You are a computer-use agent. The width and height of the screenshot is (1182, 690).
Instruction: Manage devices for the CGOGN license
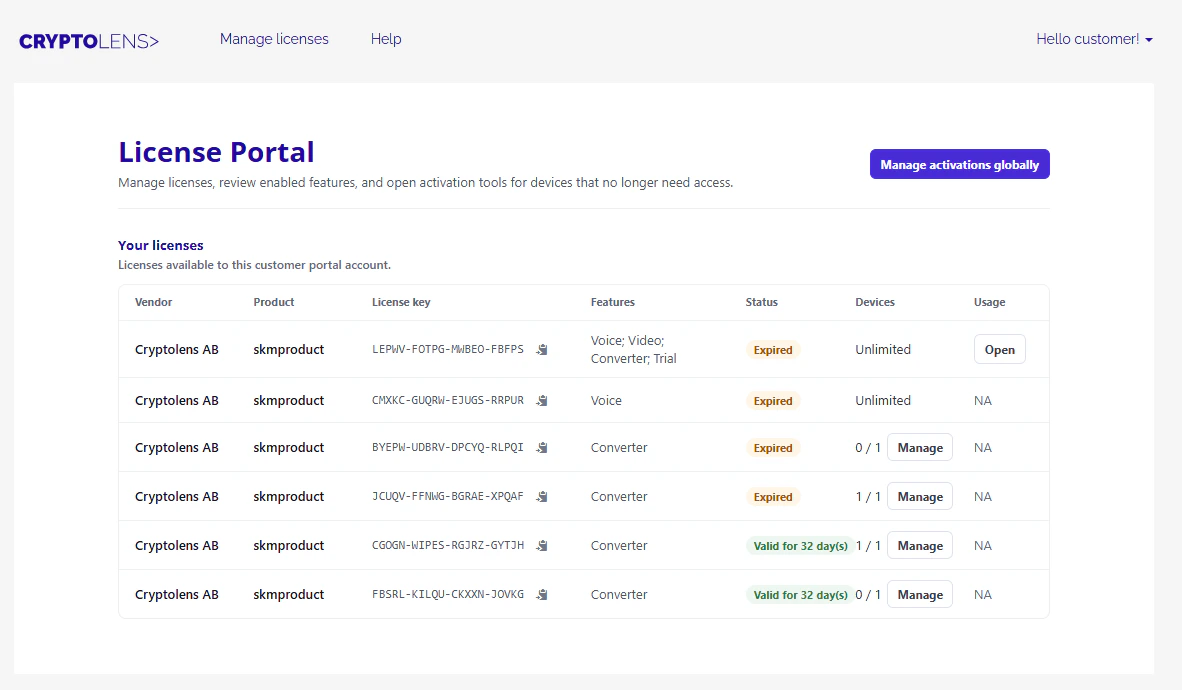click(920, 545)
